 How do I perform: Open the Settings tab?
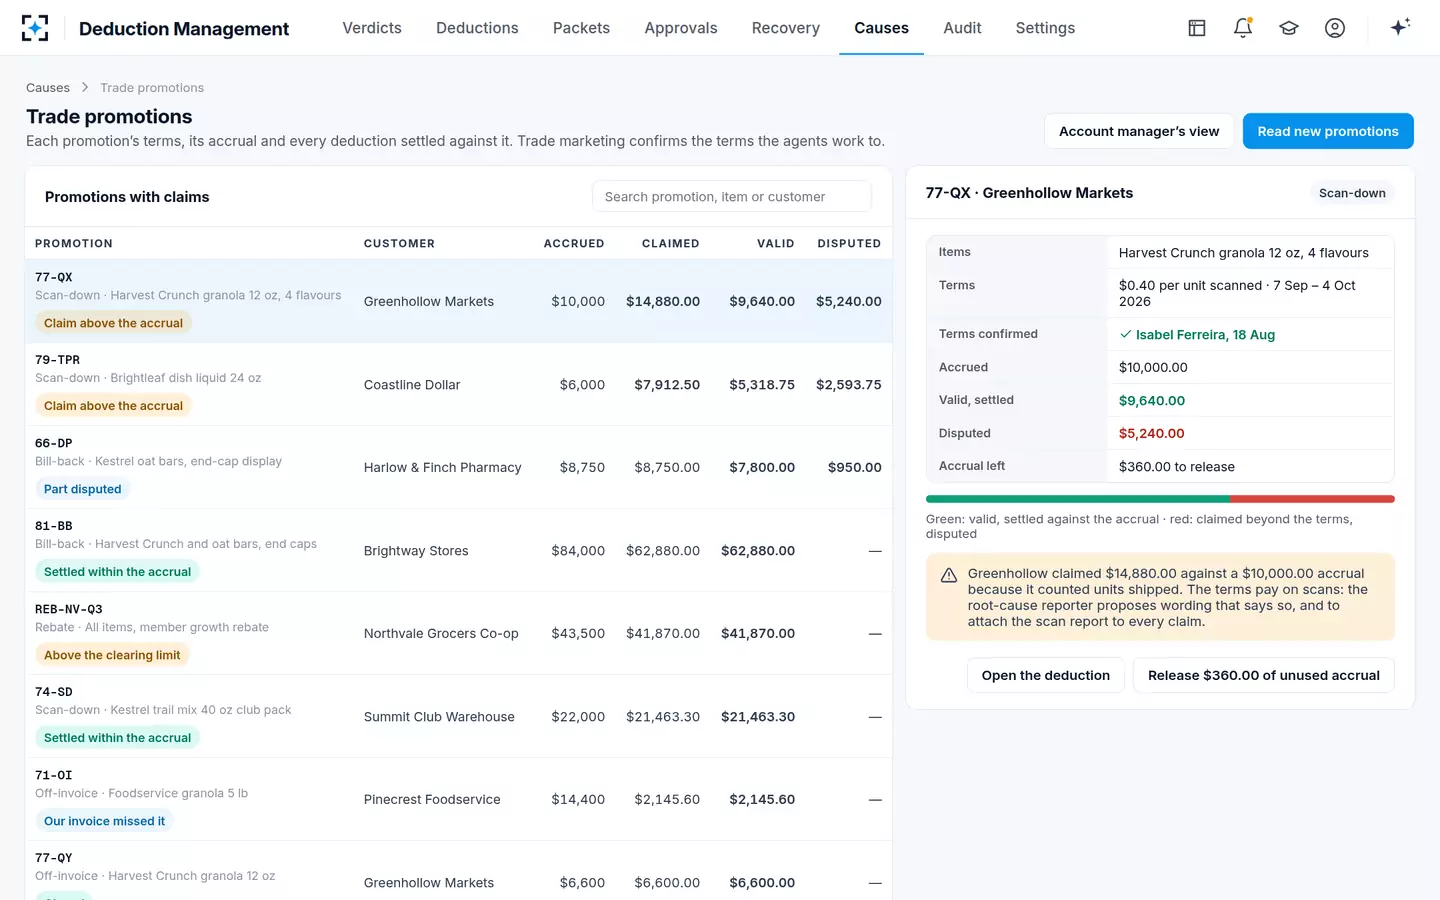[x=1045, y=28]
